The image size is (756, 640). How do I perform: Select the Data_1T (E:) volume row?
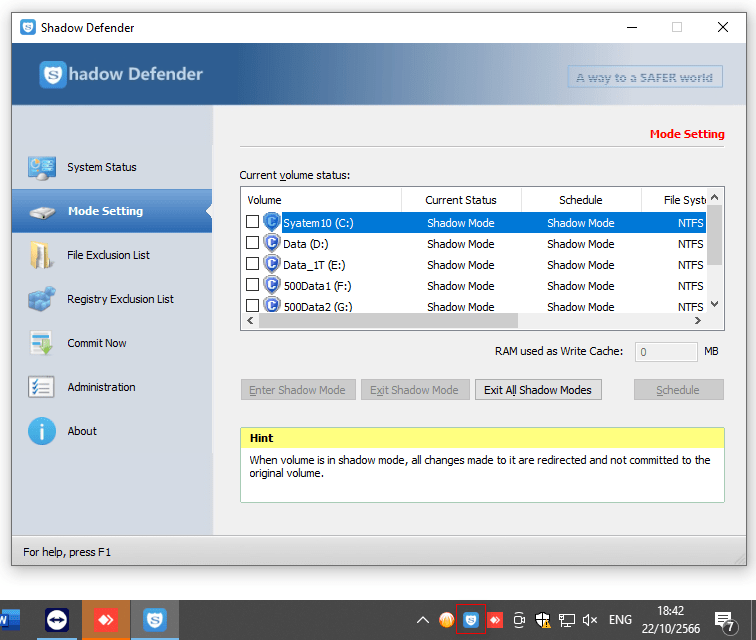474,265
